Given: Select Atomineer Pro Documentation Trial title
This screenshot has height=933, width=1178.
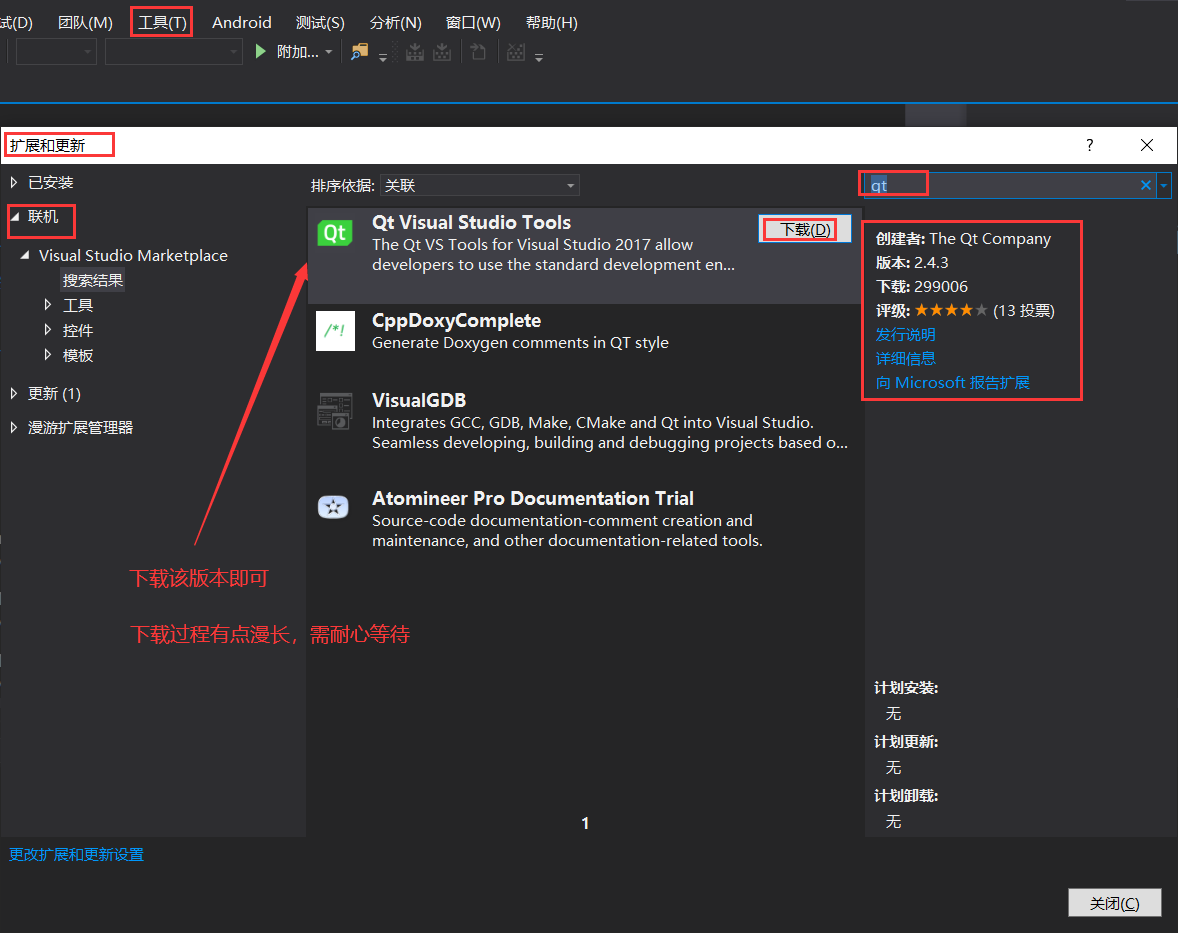Looking at the screenshot, I should [533, 498].
